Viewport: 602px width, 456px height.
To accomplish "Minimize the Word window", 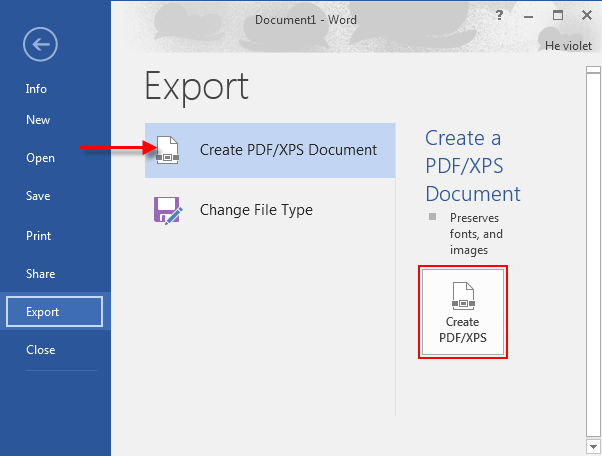I will 529,17.
